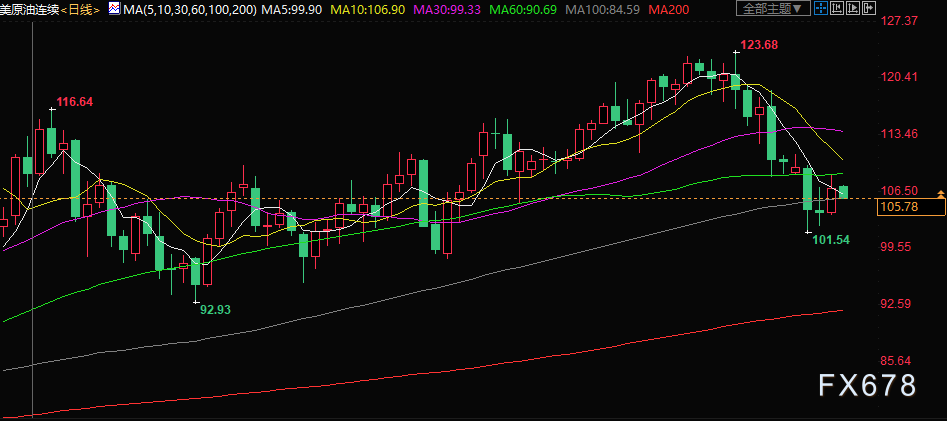The width and height of the screenshot is (947, 421).
Task: Click the 日线 period selector
Action: pyautogui.click(x=80, y=9)
